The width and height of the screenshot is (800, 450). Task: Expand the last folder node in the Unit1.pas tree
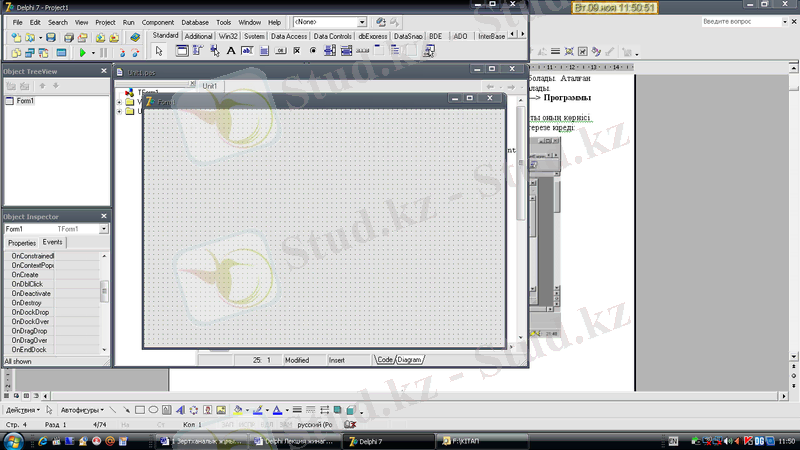tap(119, 111)
